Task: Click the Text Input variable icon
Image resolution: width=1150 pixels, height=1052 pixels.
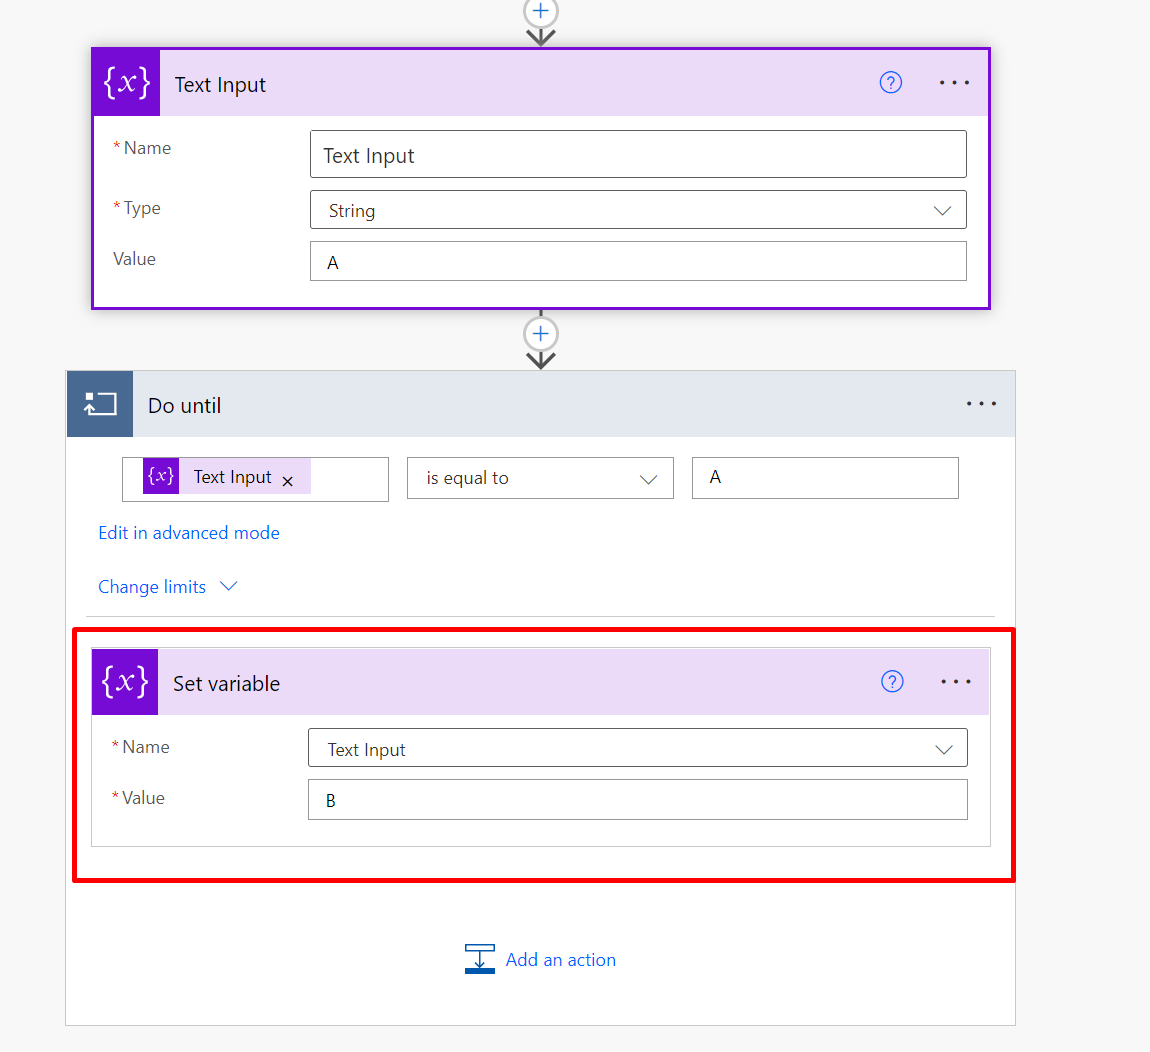Action: (127, 83)
